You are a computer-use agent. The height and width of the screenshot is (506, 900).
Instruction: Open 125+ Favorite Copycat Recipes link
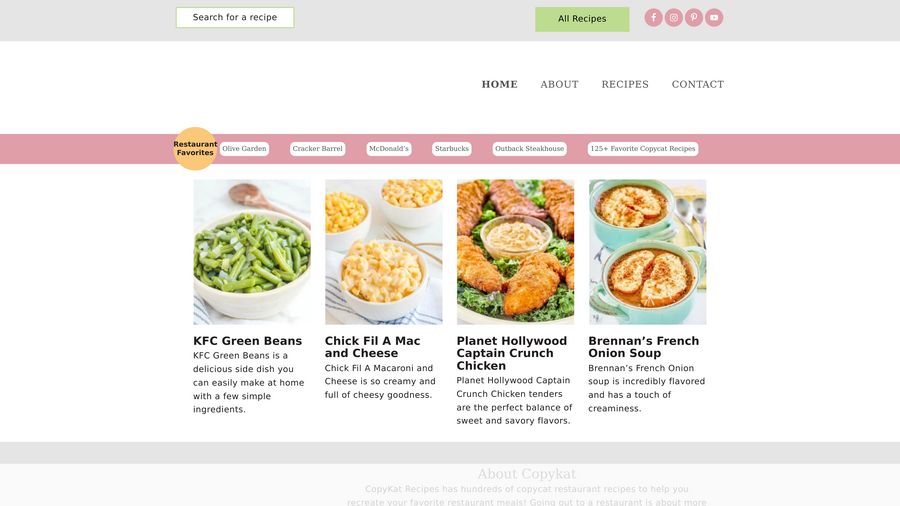click(643, 149)
